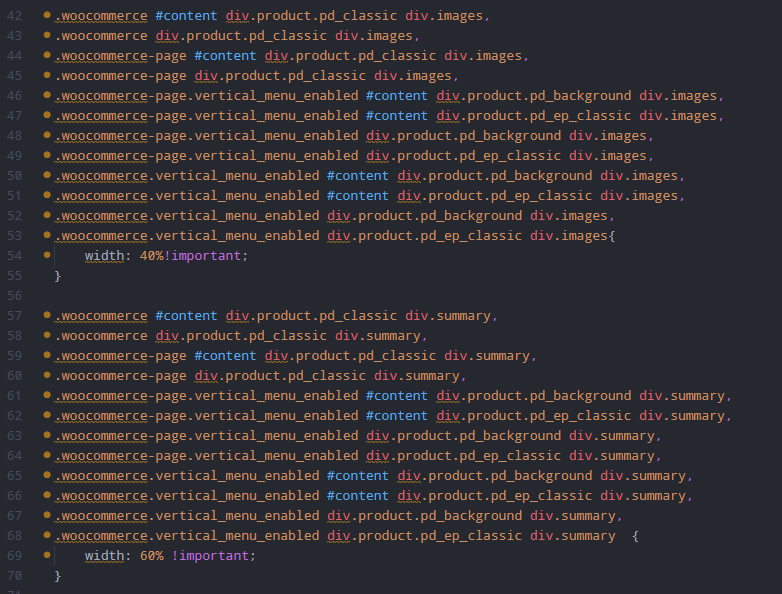782x594 pixels.
Task: Click the gutter marker on line 42
Action: (x=46, y=17)
